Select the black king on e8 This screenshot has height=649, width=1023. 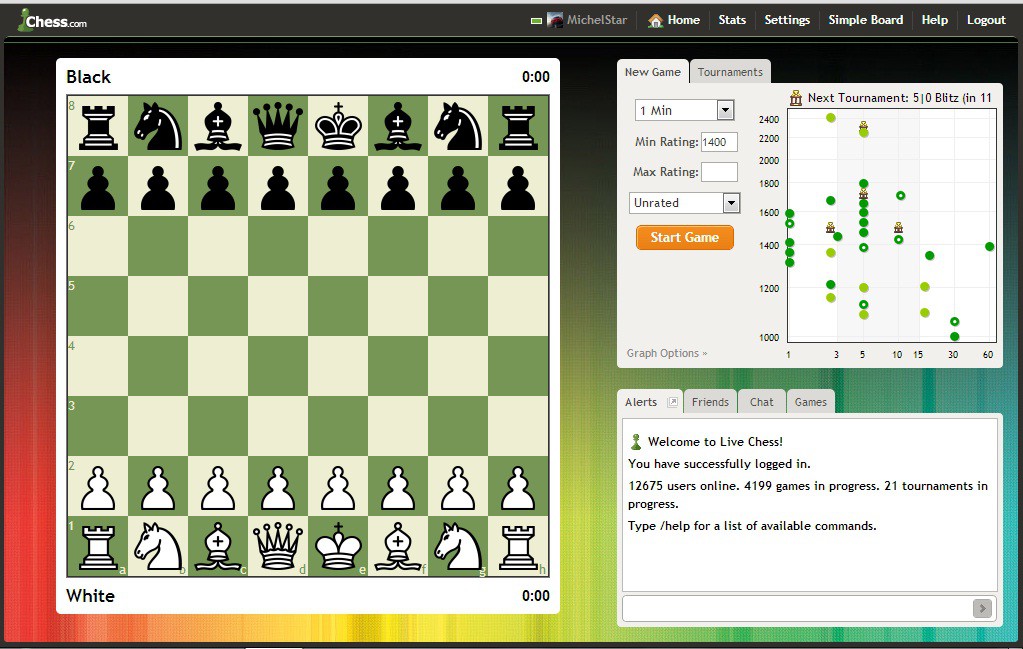pyautogui.click(x=338, y=126)
